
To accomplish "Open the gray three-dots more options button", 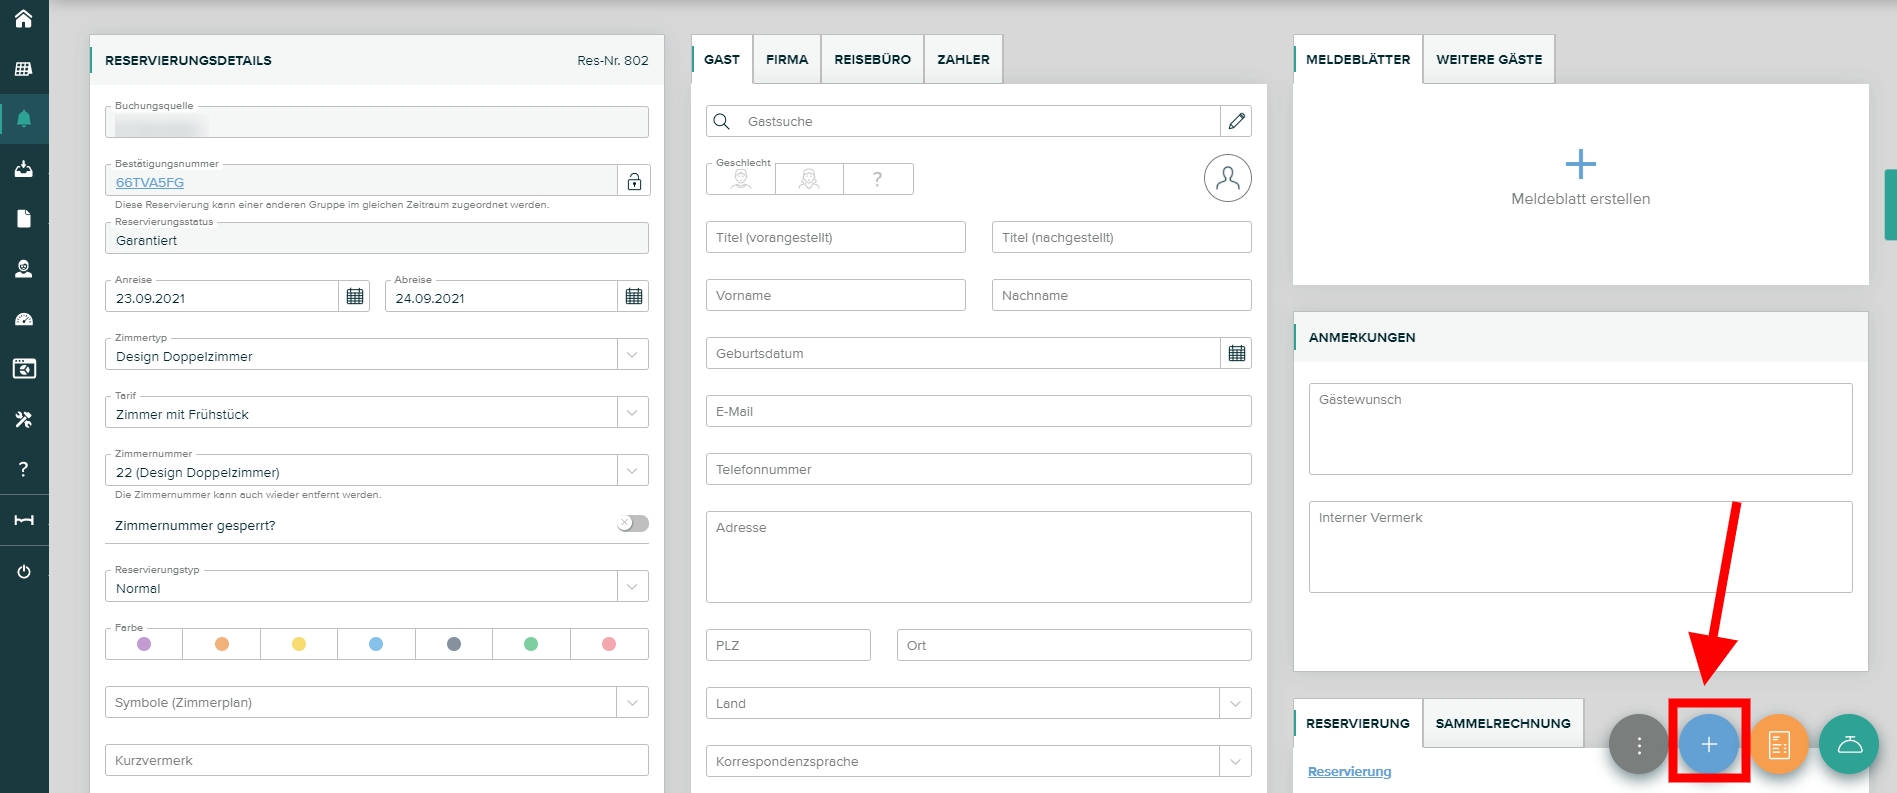I will [1638, 744].
